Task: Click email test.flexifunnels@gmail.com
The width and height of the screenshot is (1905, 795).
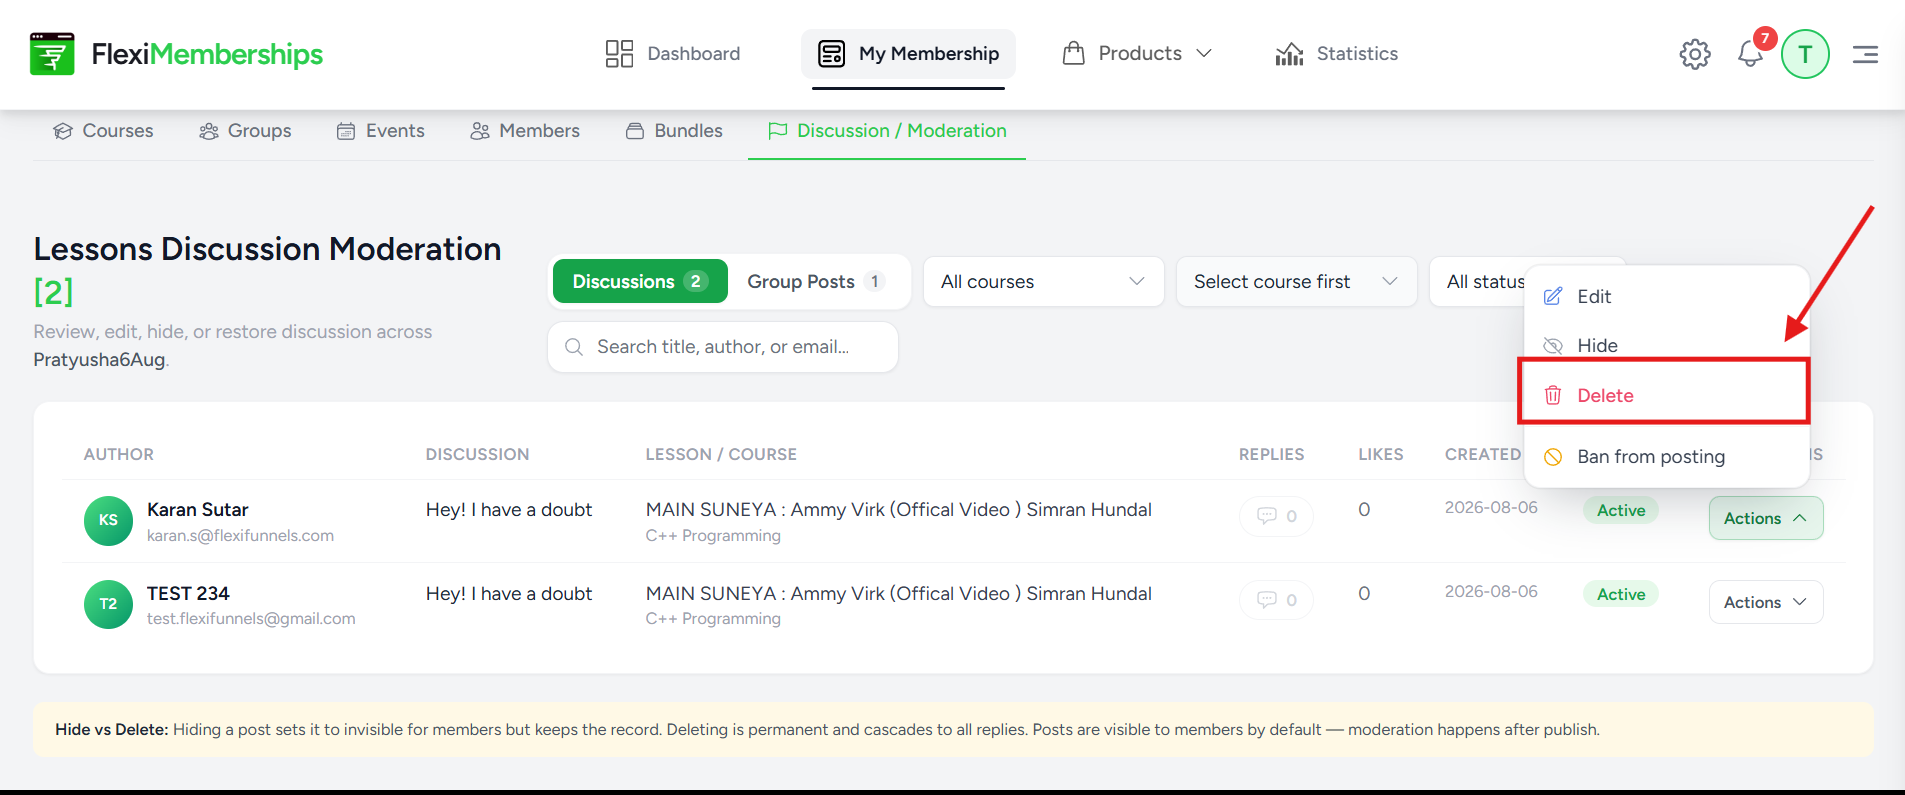Action: click(251, 619)
